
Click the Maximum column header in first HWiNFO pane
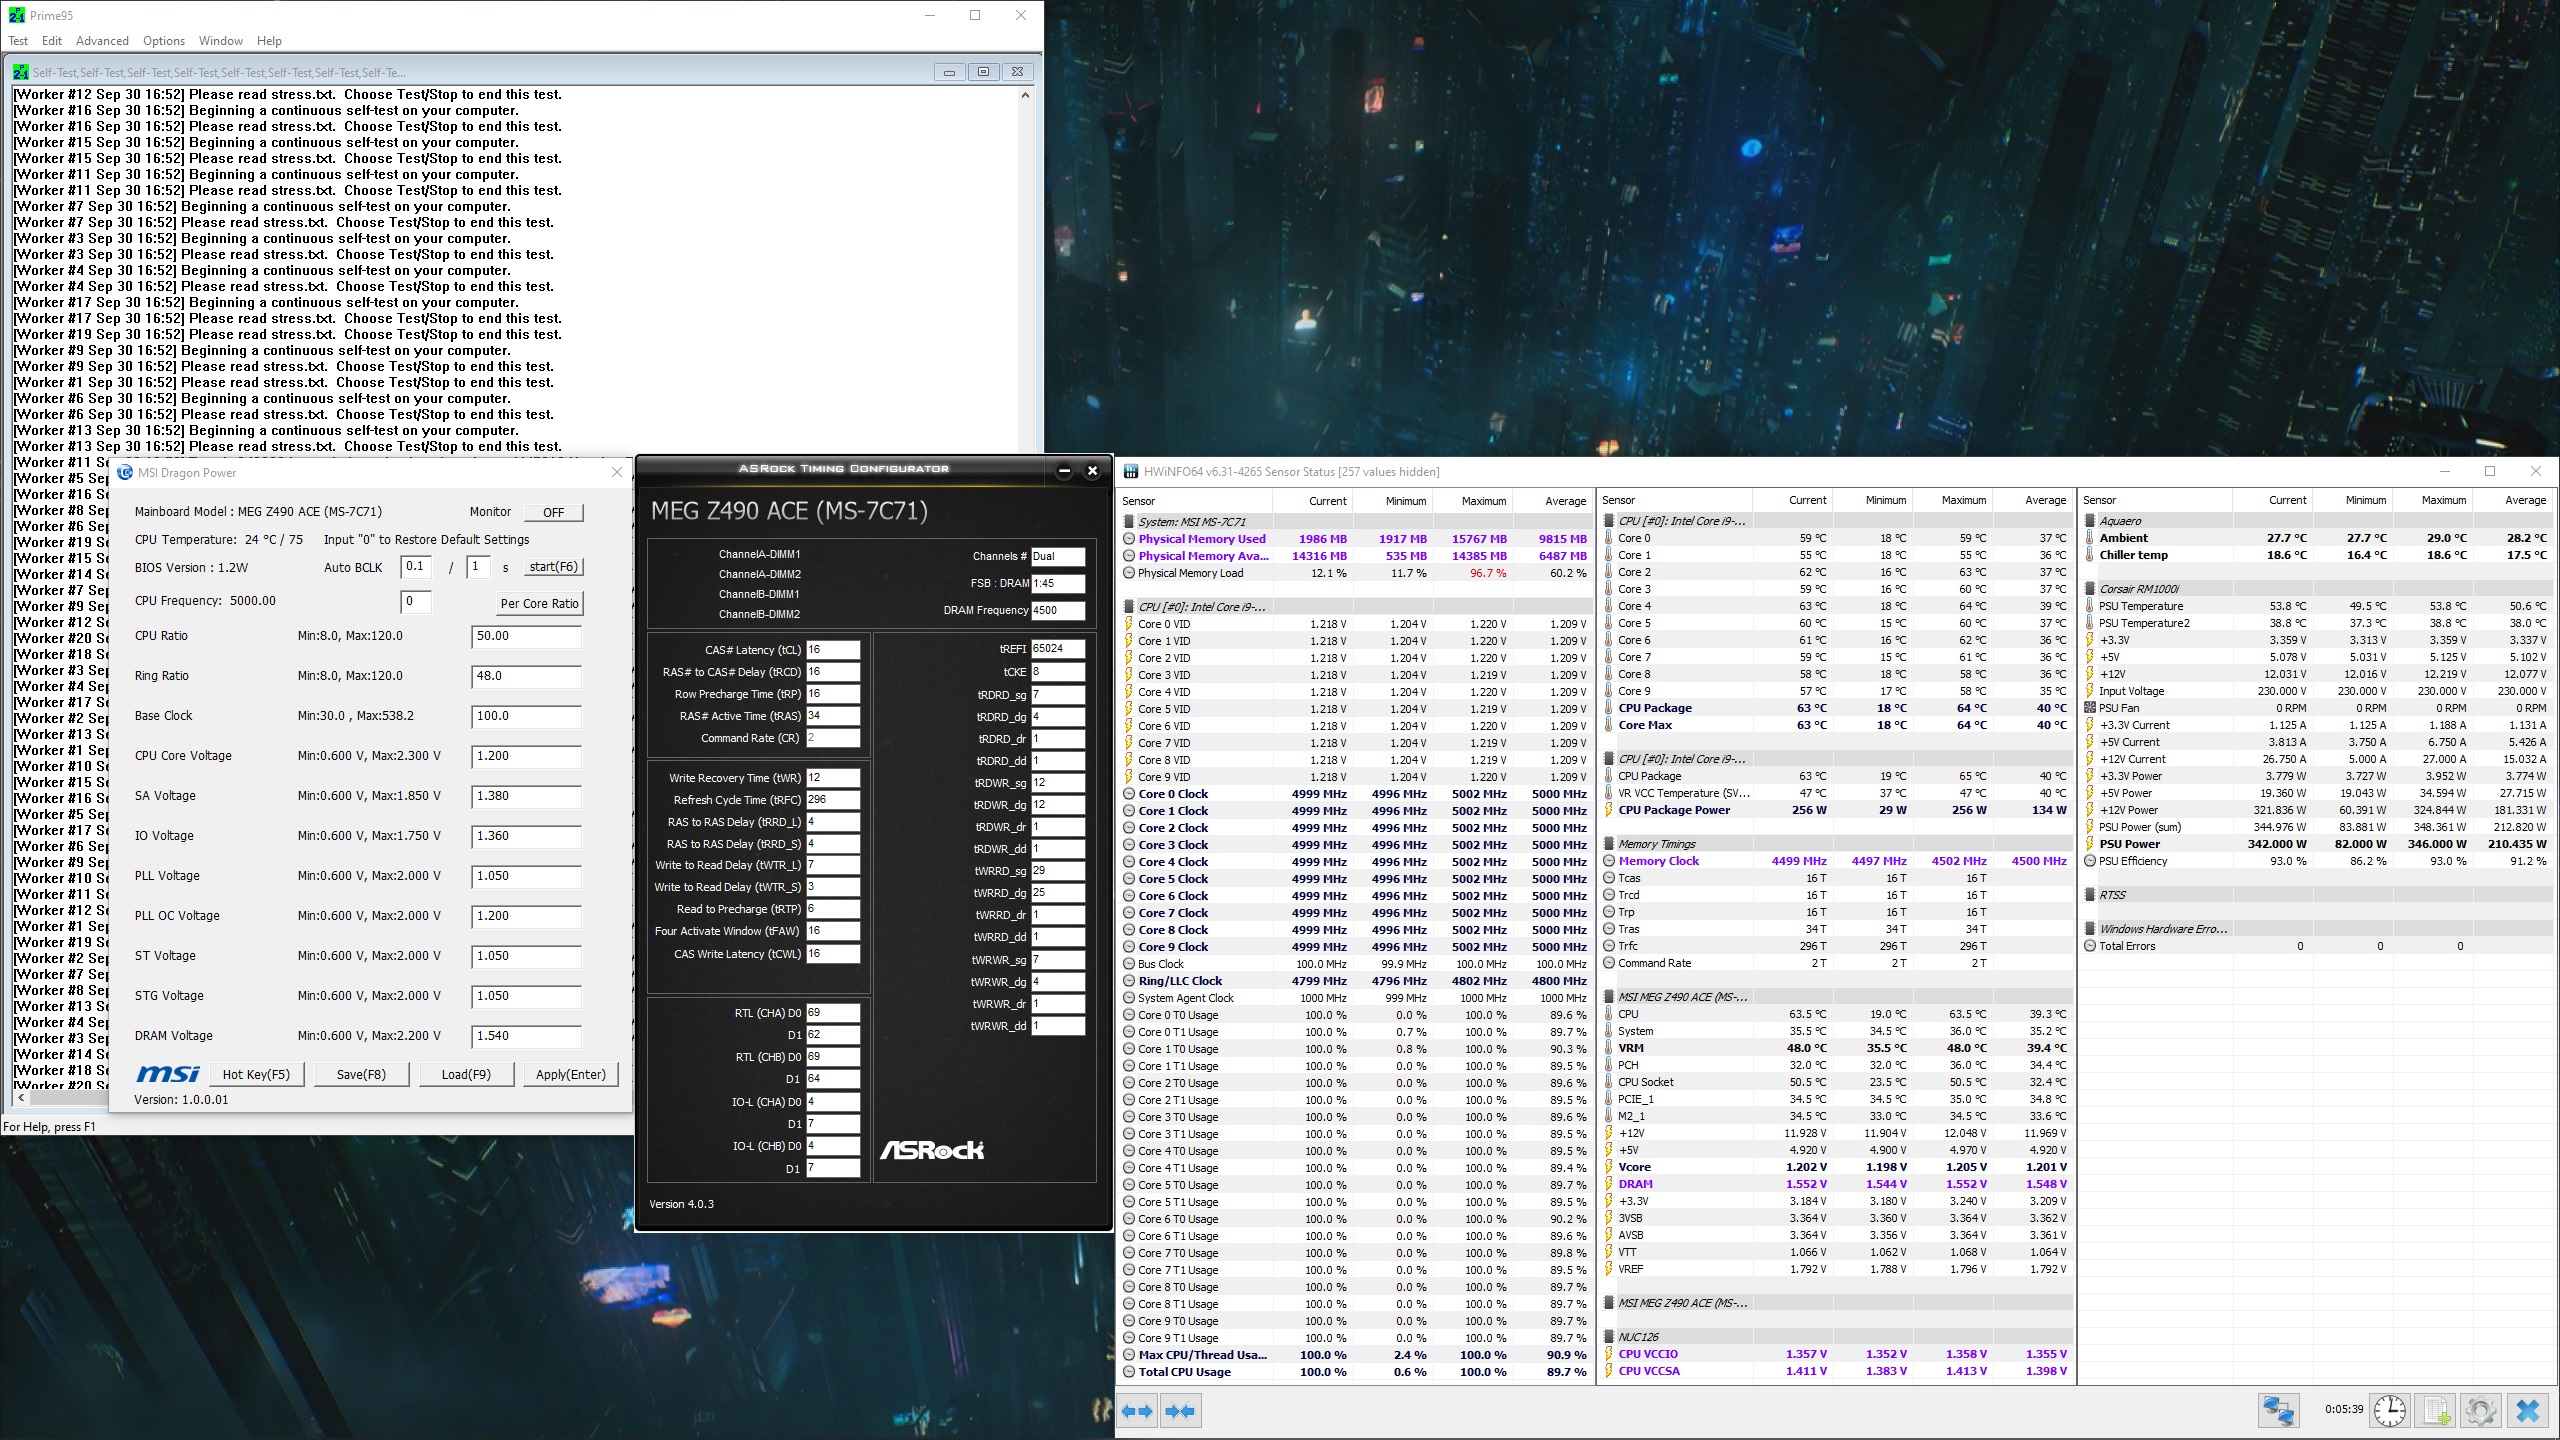(x=1472, y=501)
